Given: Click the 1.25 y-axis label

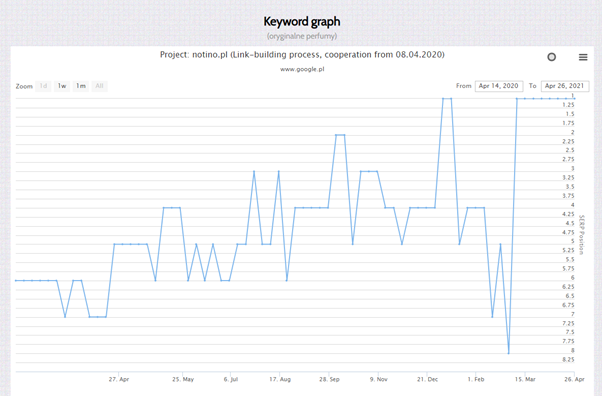Looking at the screenshot, I should point(568,105).
